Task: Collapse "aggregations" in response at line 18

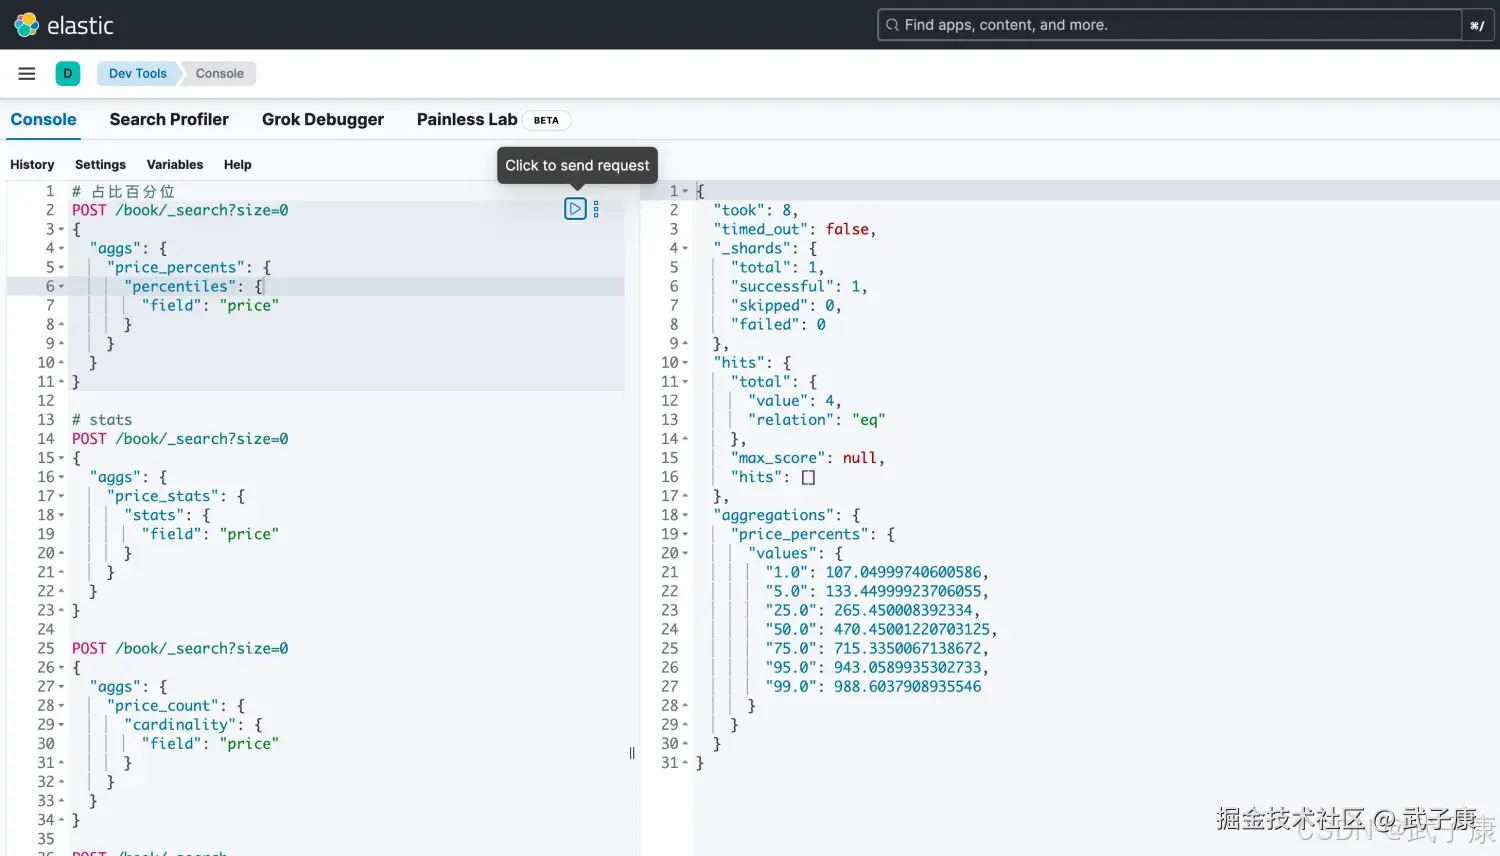Action: (x=685, y=516)
